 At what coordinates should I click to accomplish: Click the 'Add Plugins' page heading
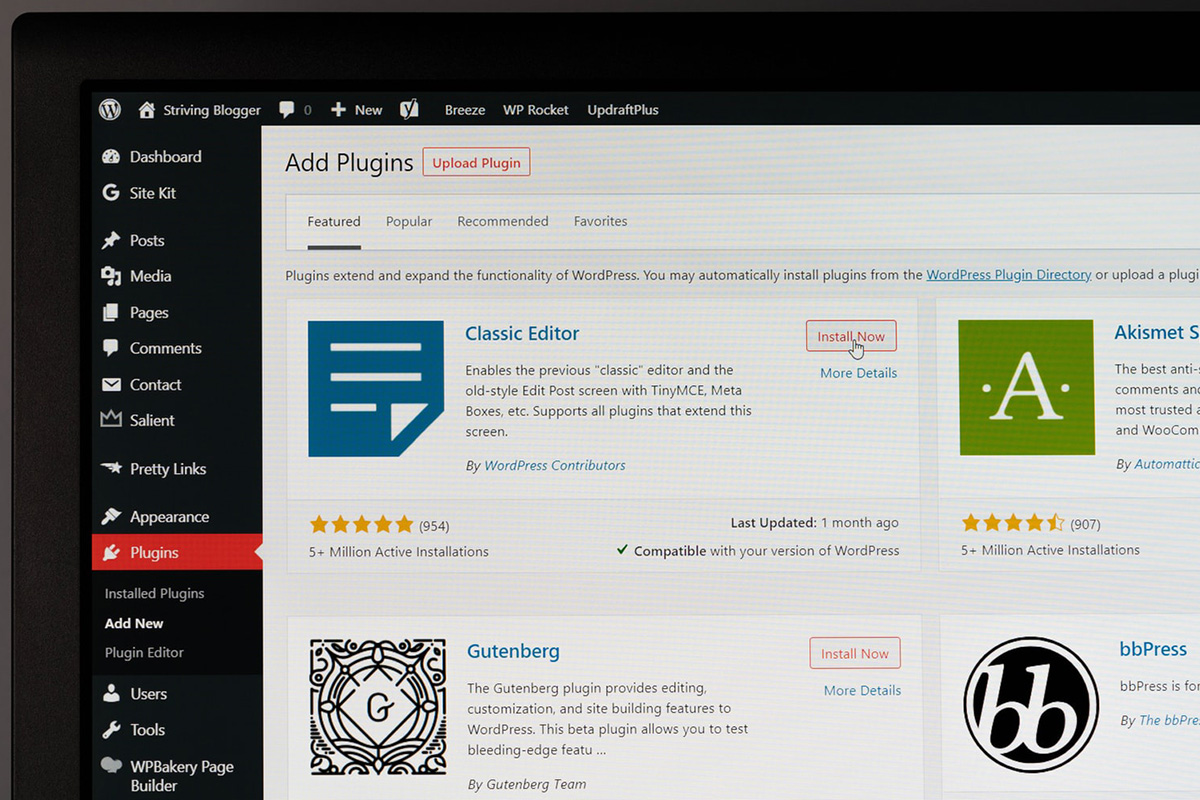click(349, 163)
